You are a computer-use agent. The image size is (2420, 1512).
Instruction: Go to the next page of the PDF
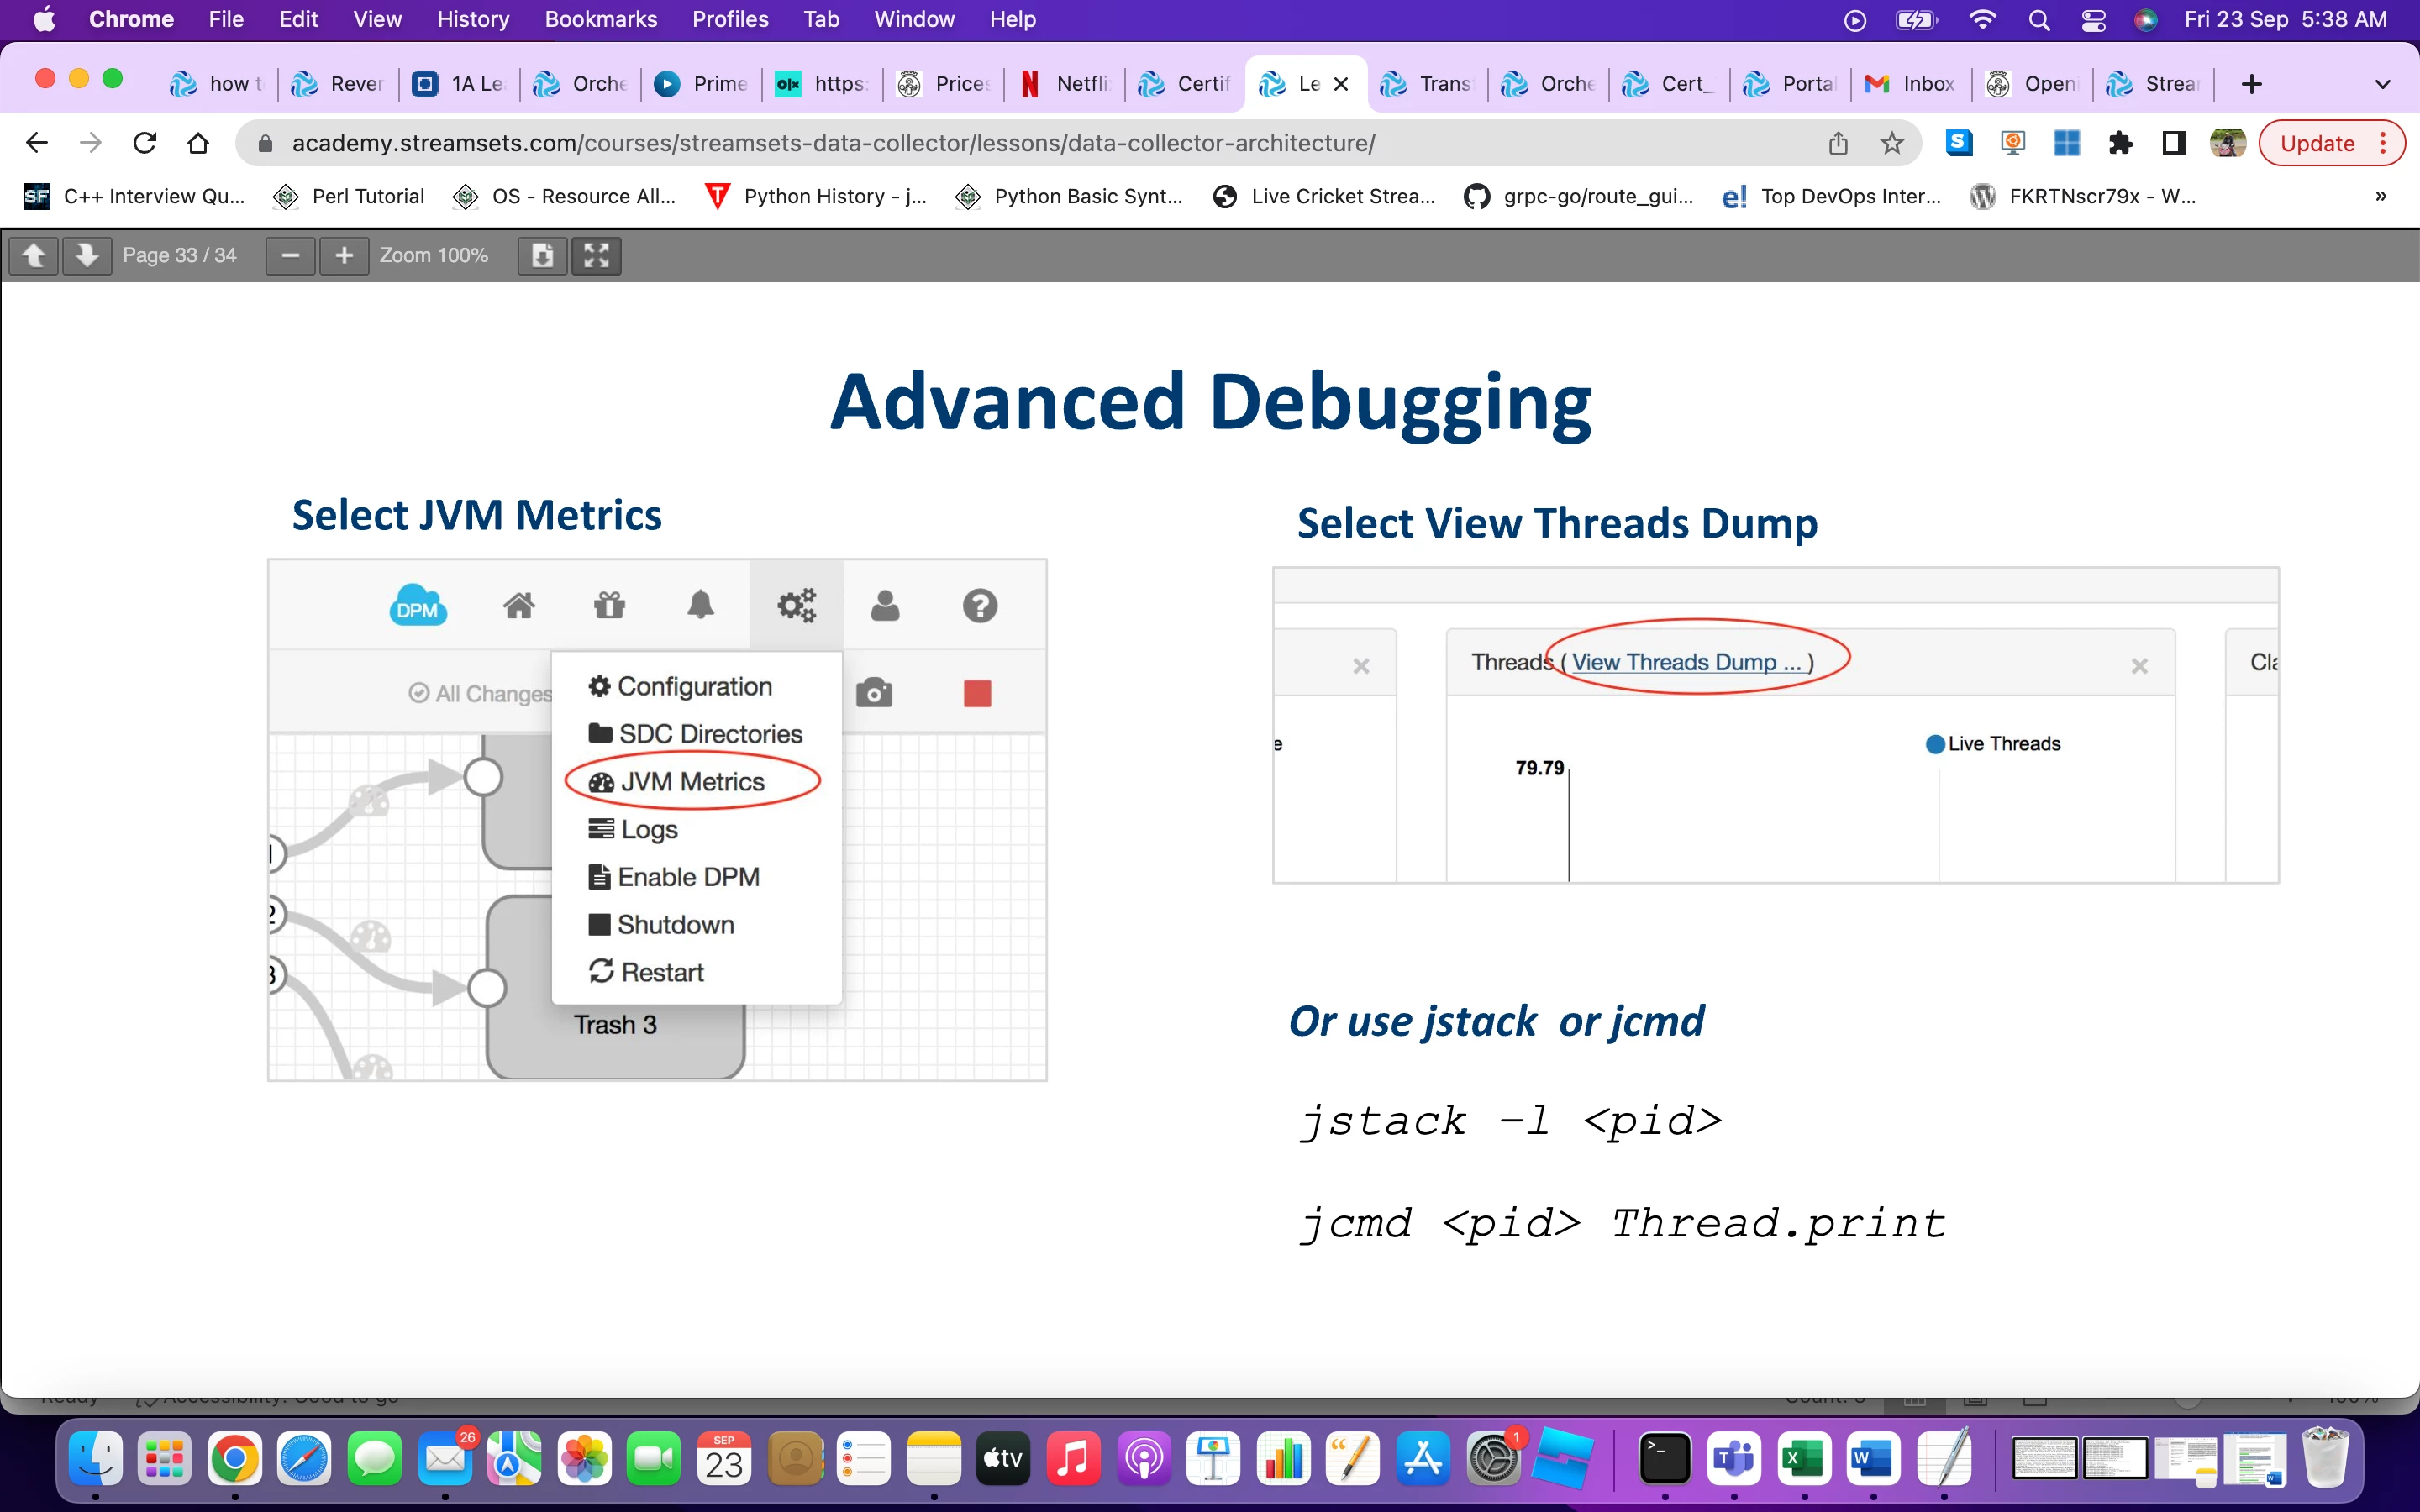coord(88,256)
